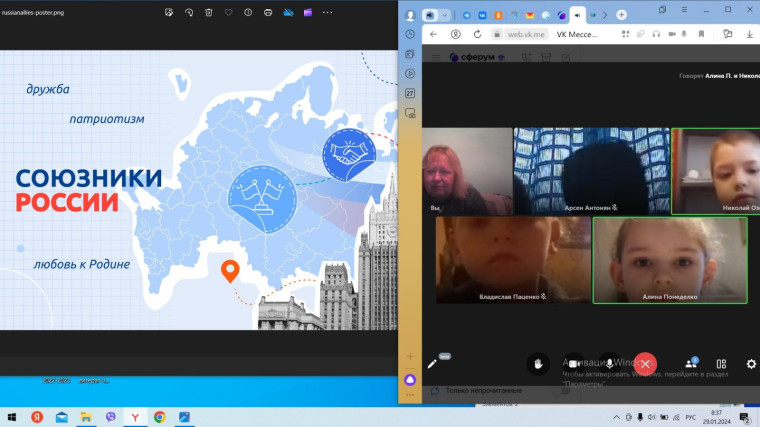Viewport: 760px width, 427px height.
Task: Go back in the browser
Action: (x=433, y=34)
